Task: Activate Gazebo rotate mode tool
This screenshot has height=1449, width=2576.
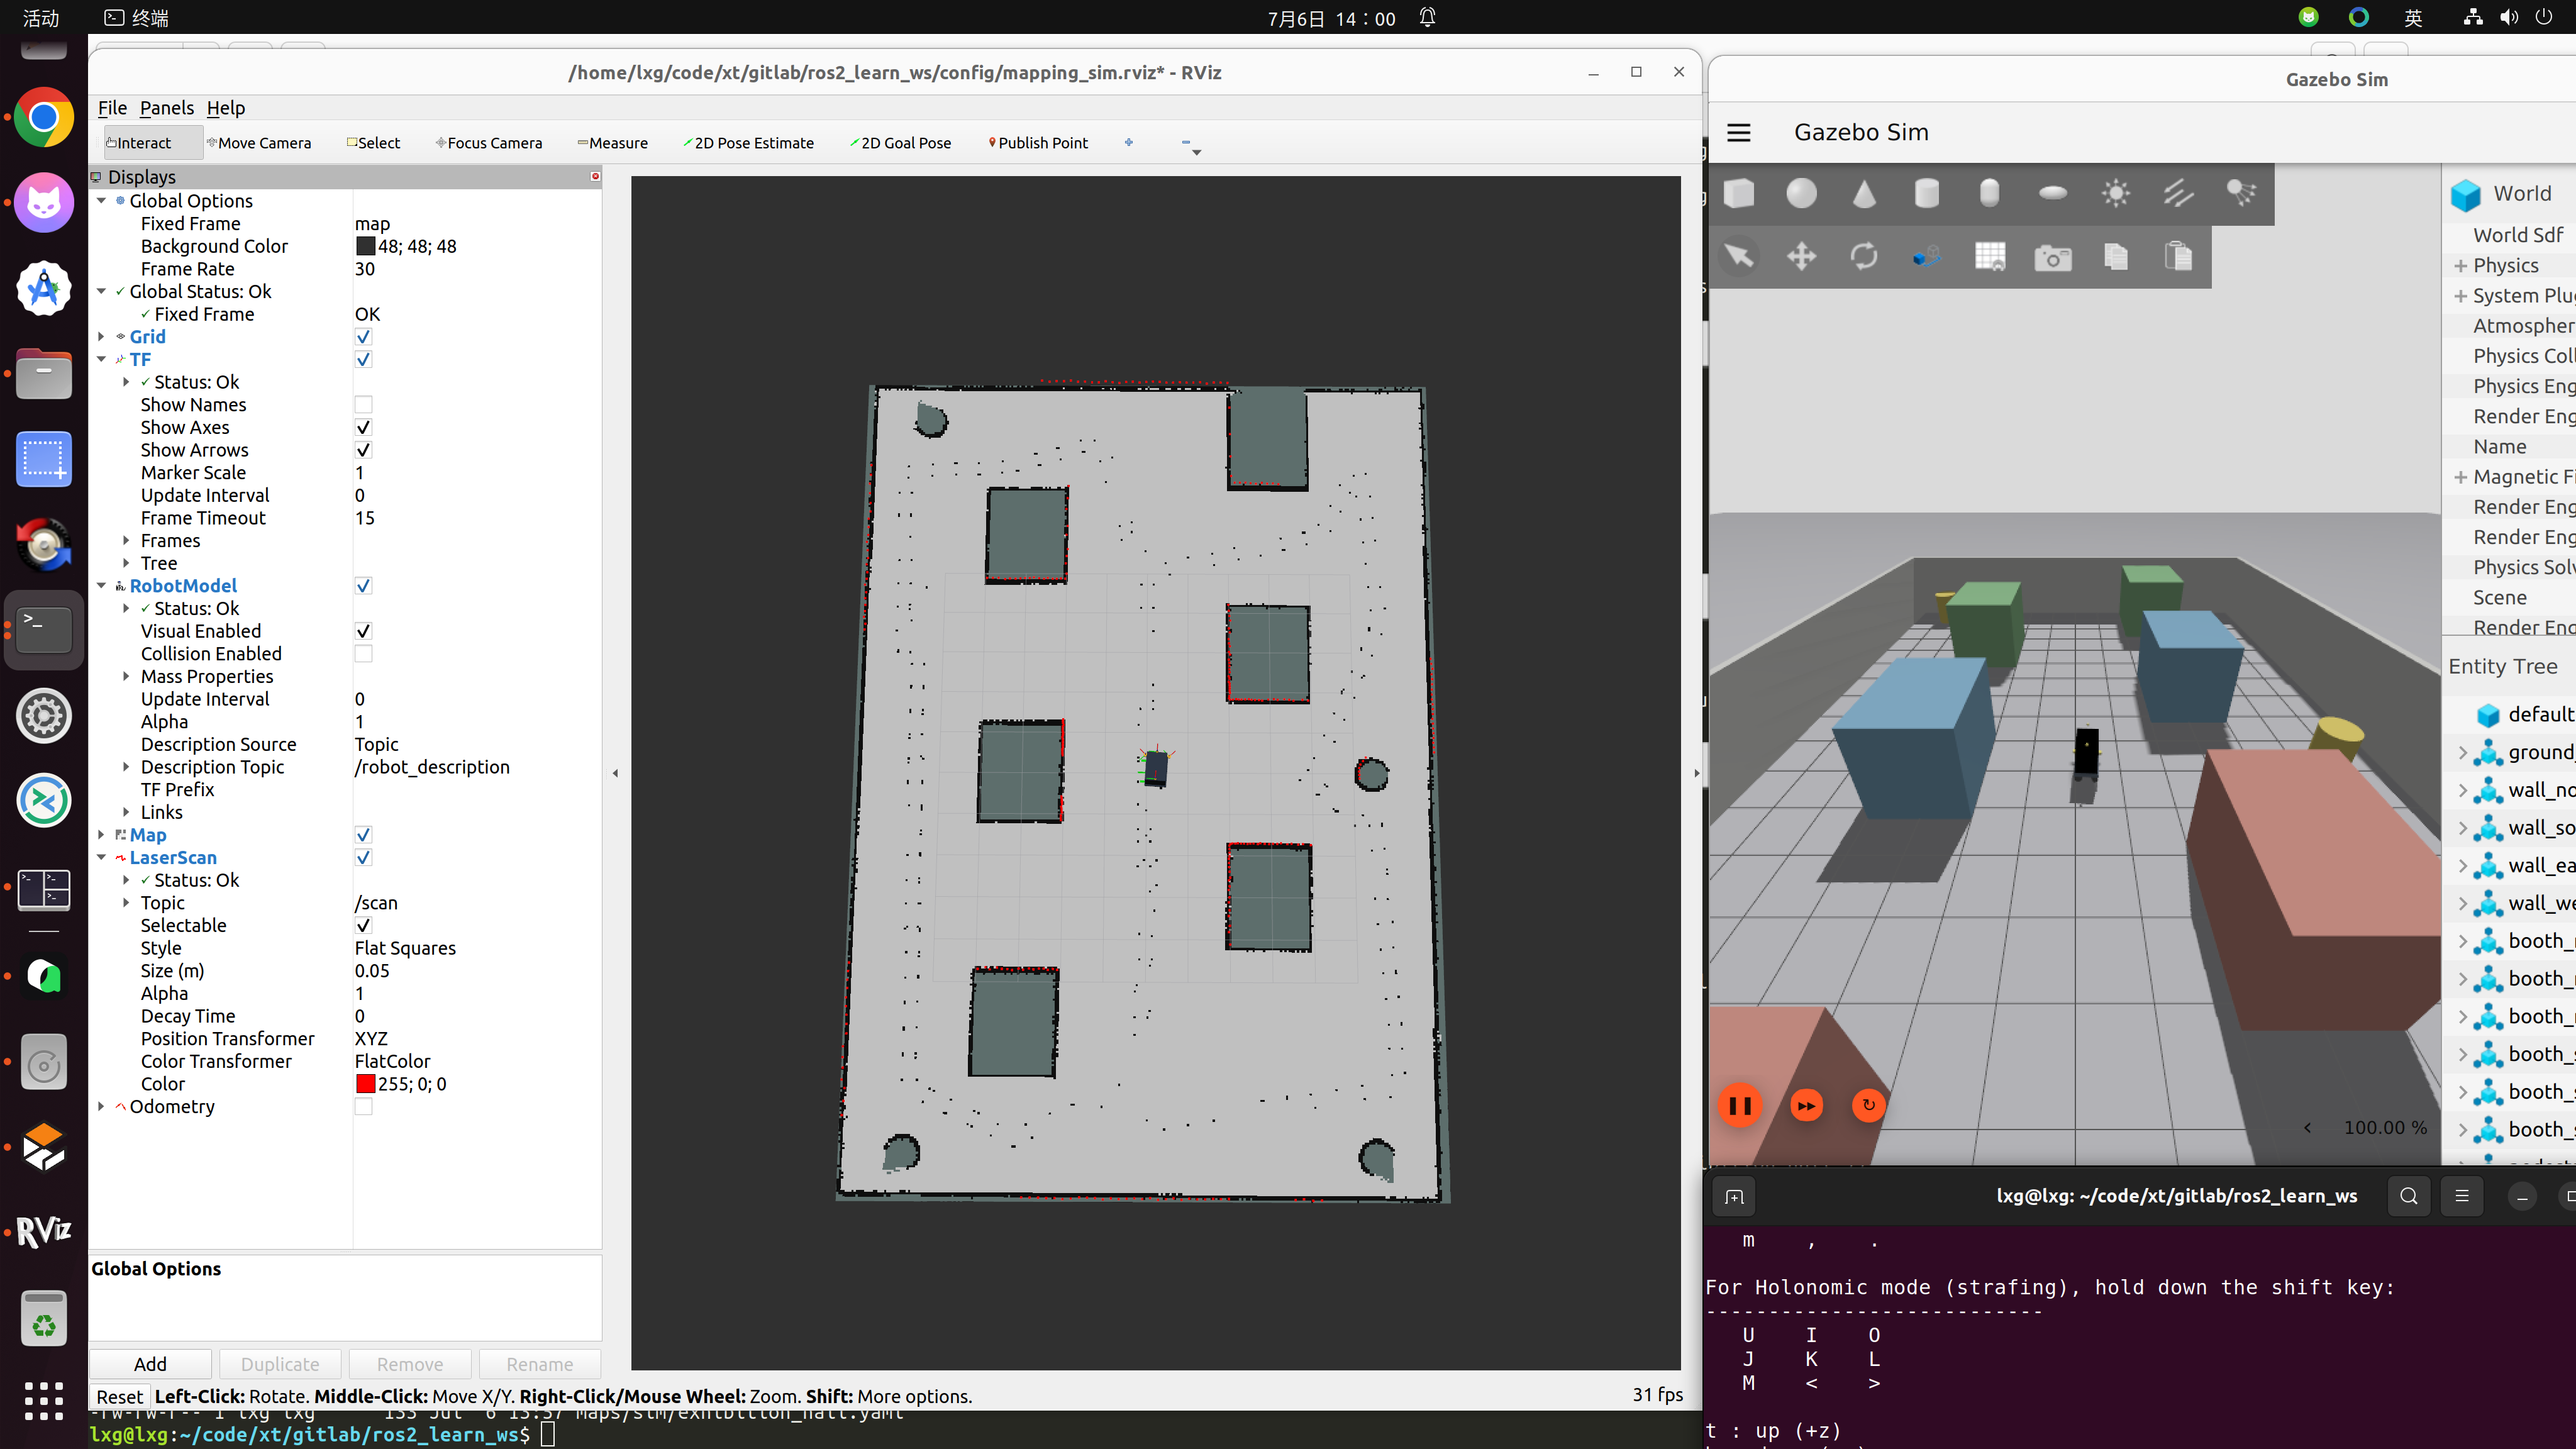Action: 1864,257
